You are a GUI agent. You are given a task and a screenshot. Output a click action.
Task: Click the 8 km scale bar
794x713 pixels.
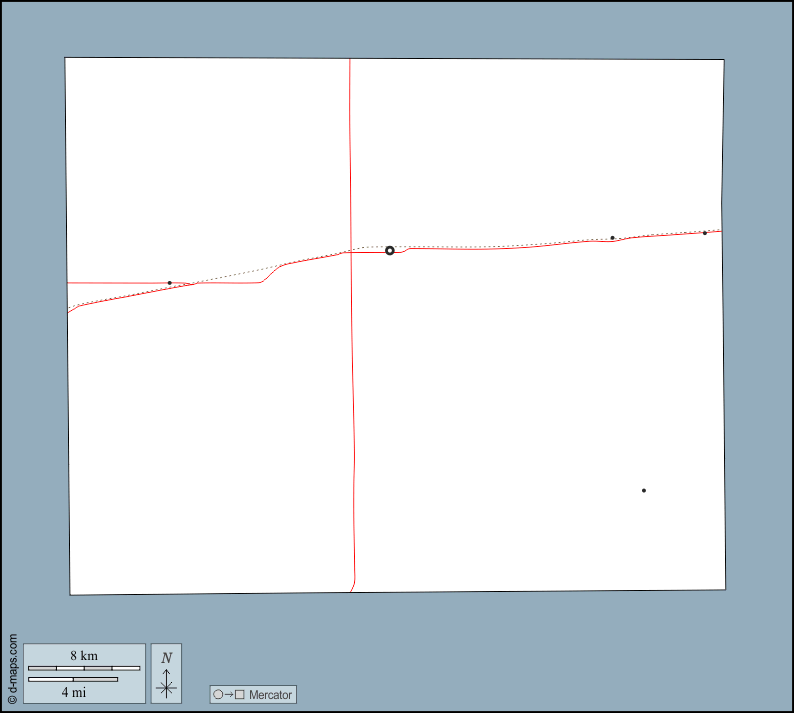(x=84, y=668)
